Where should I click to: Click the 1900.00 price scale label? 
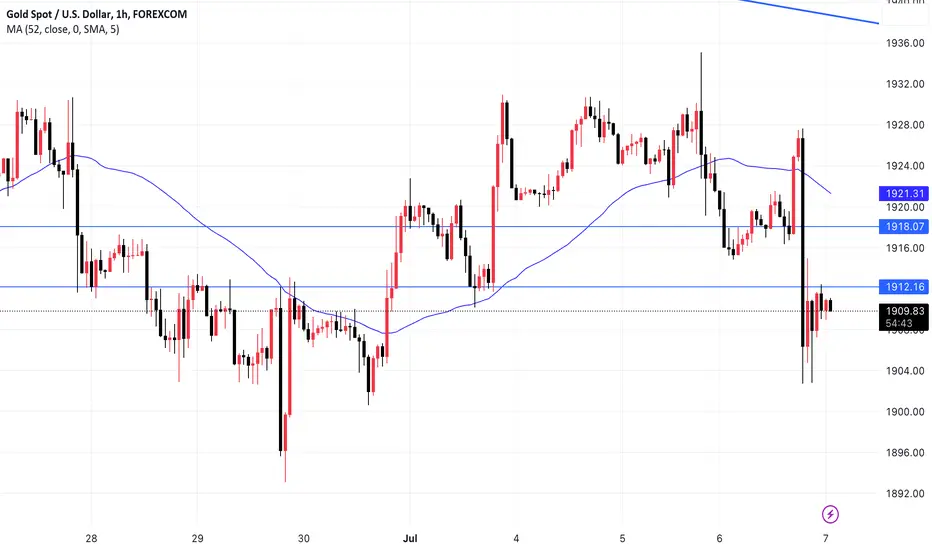pos(905,412)
